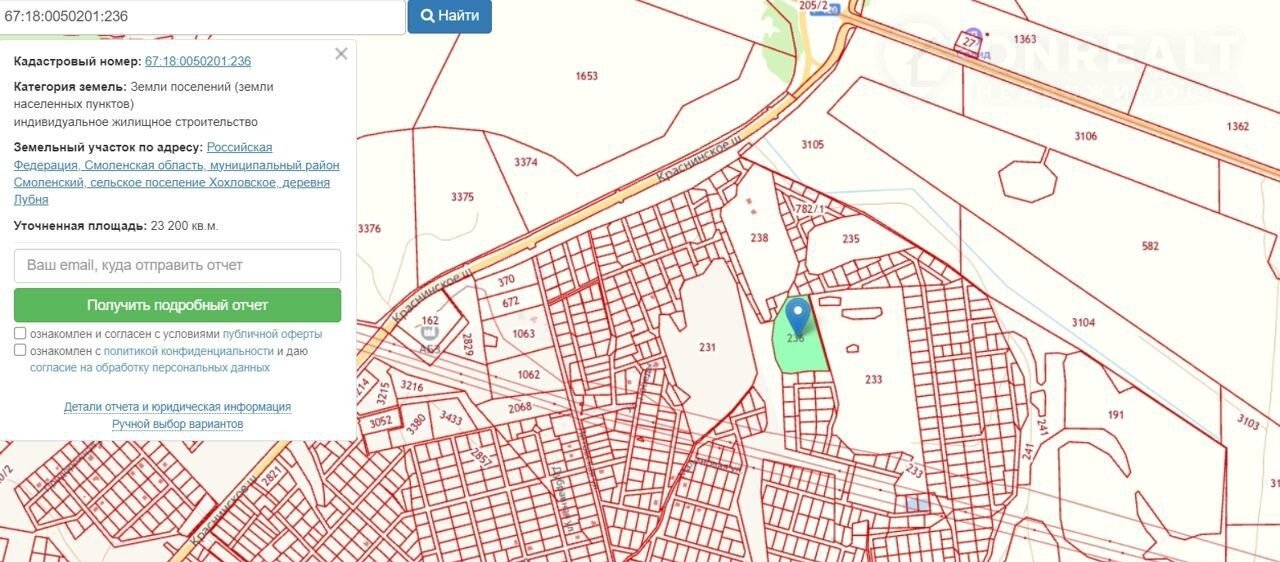Screen dimensions: 1280x562
Task: Check the публичной оферты agreement checkbox
Action: tap(20, 333)
